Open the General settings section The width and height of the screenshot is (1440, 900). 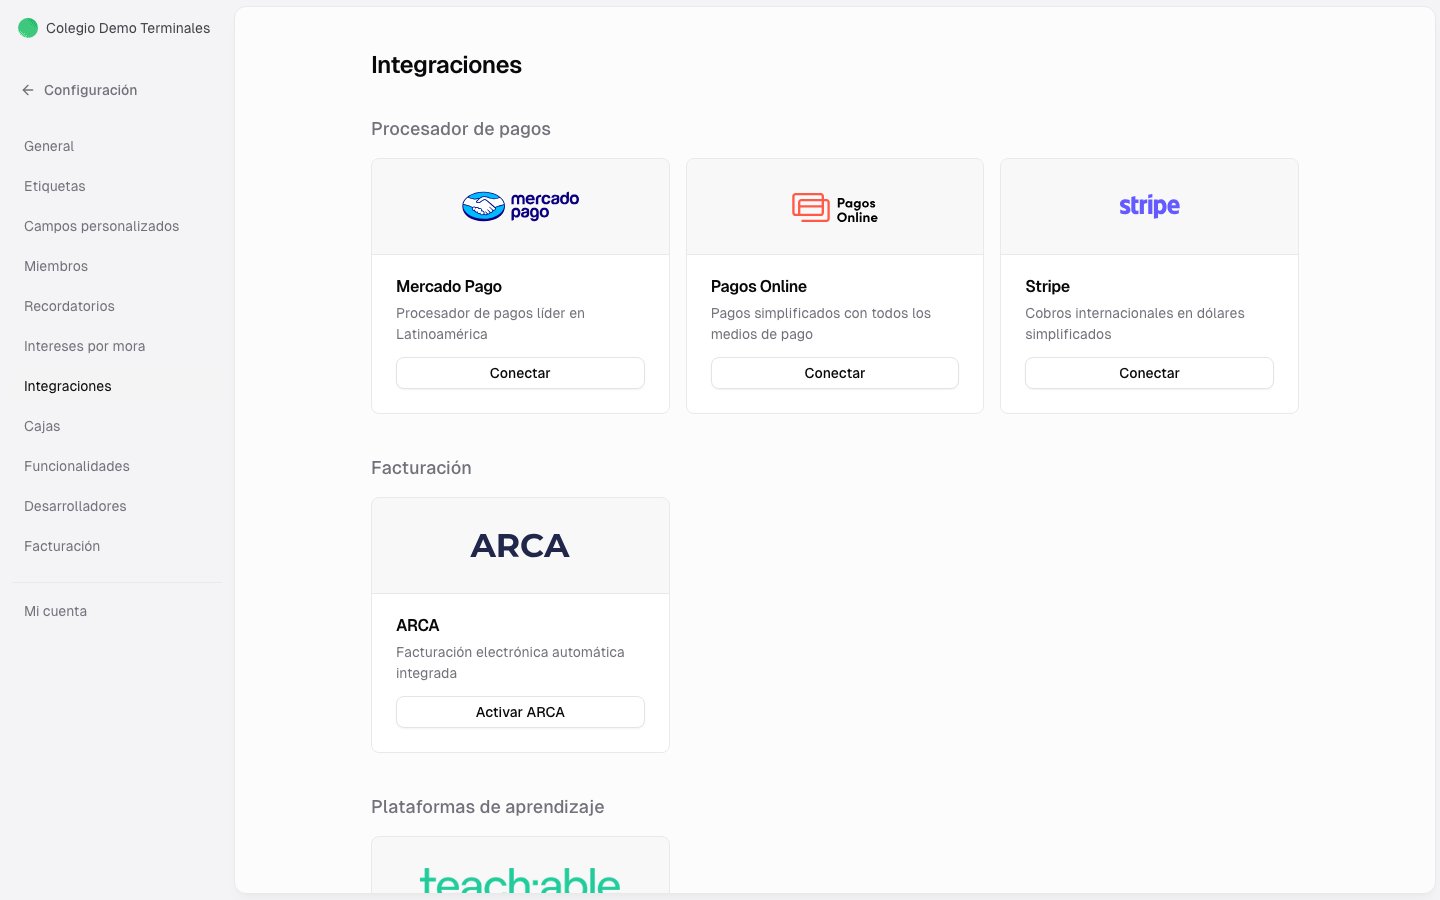point(49,146)
